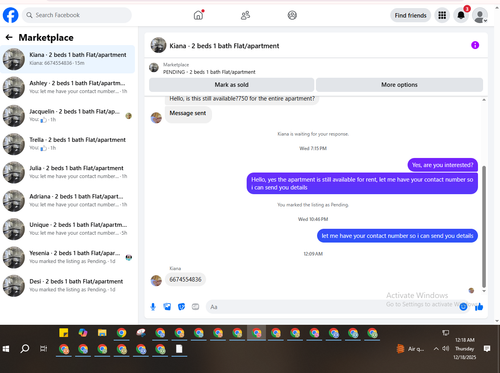The image size is (500, 373).
Task: Open Trella conversation in the list
Action: pos(67,144)
